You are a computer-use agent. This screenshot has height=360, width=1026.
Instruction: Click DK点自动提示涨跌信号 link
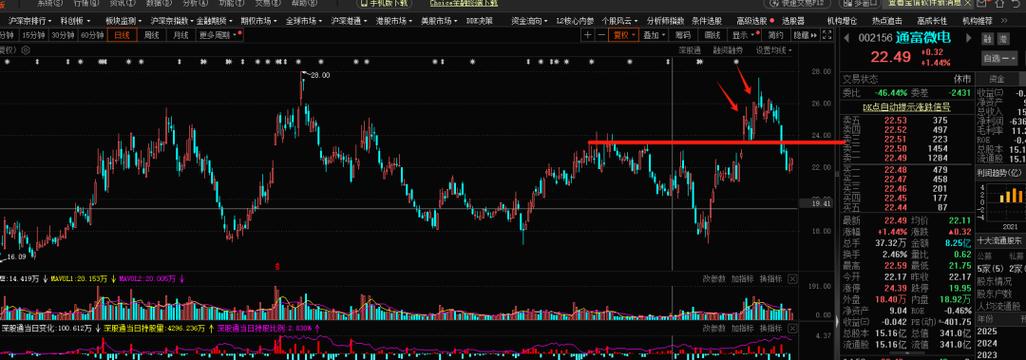(x=906, y=107)
